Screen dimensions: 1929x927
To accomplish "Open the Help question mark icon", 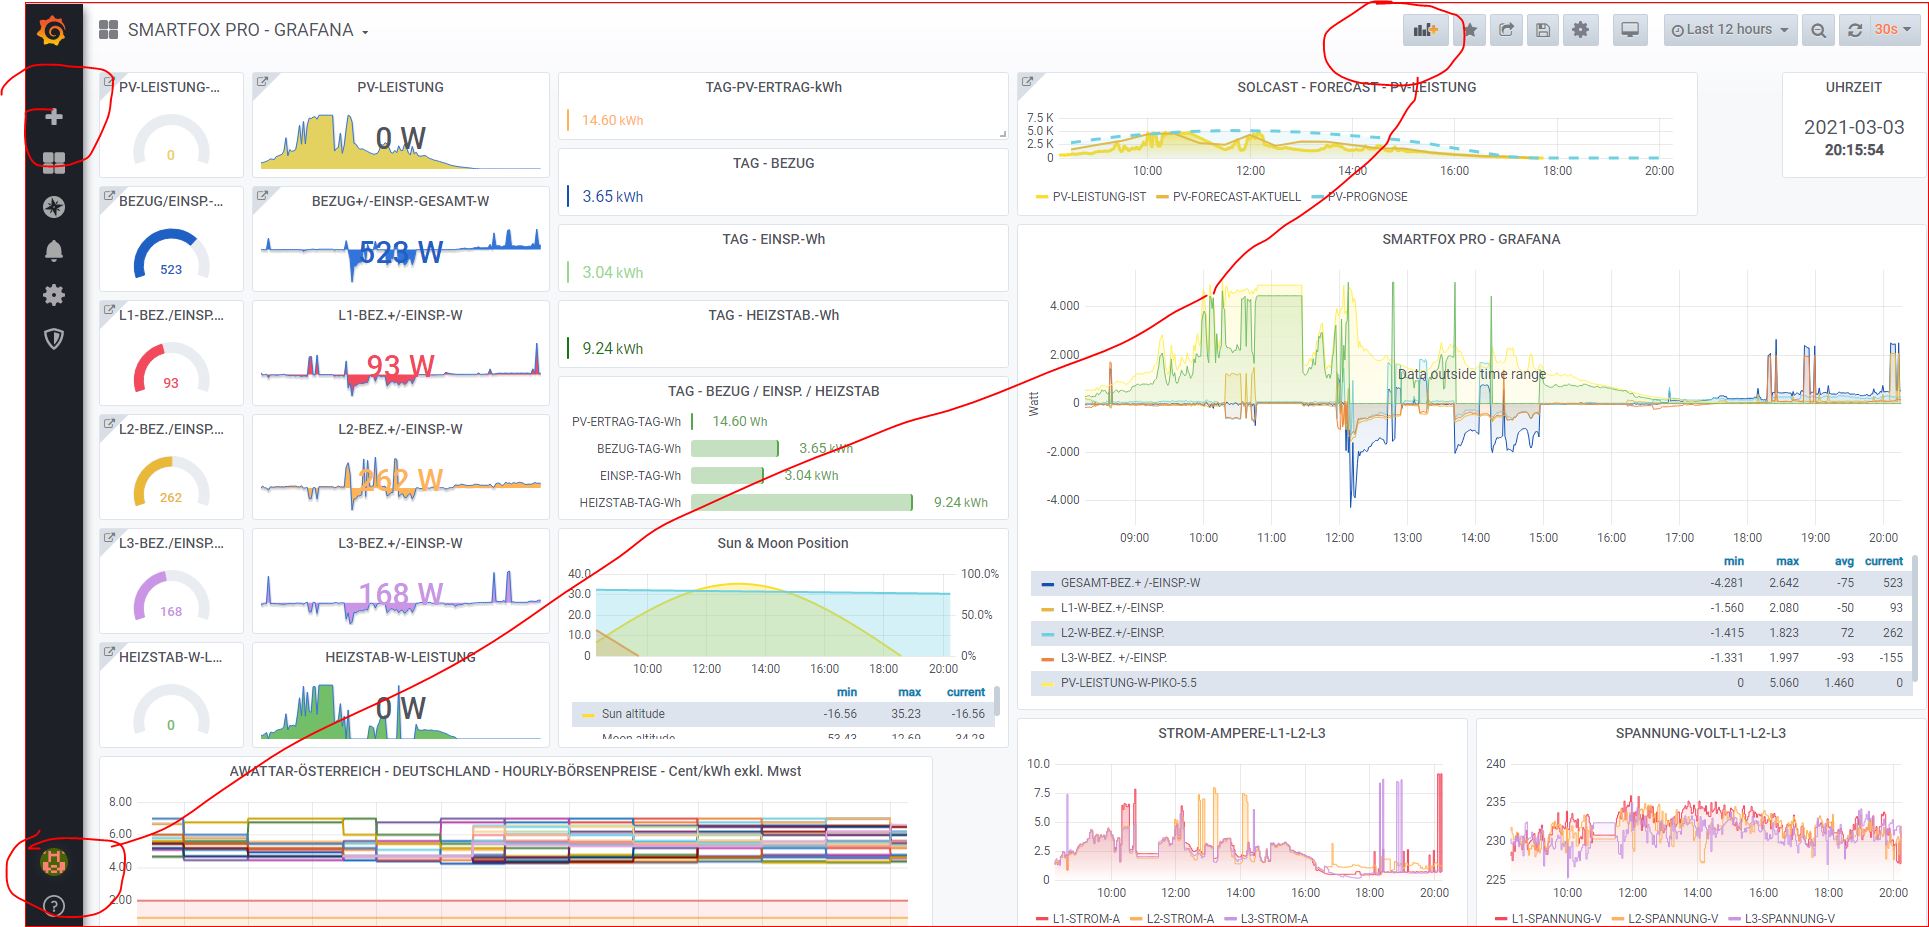I will coord(54,906).
